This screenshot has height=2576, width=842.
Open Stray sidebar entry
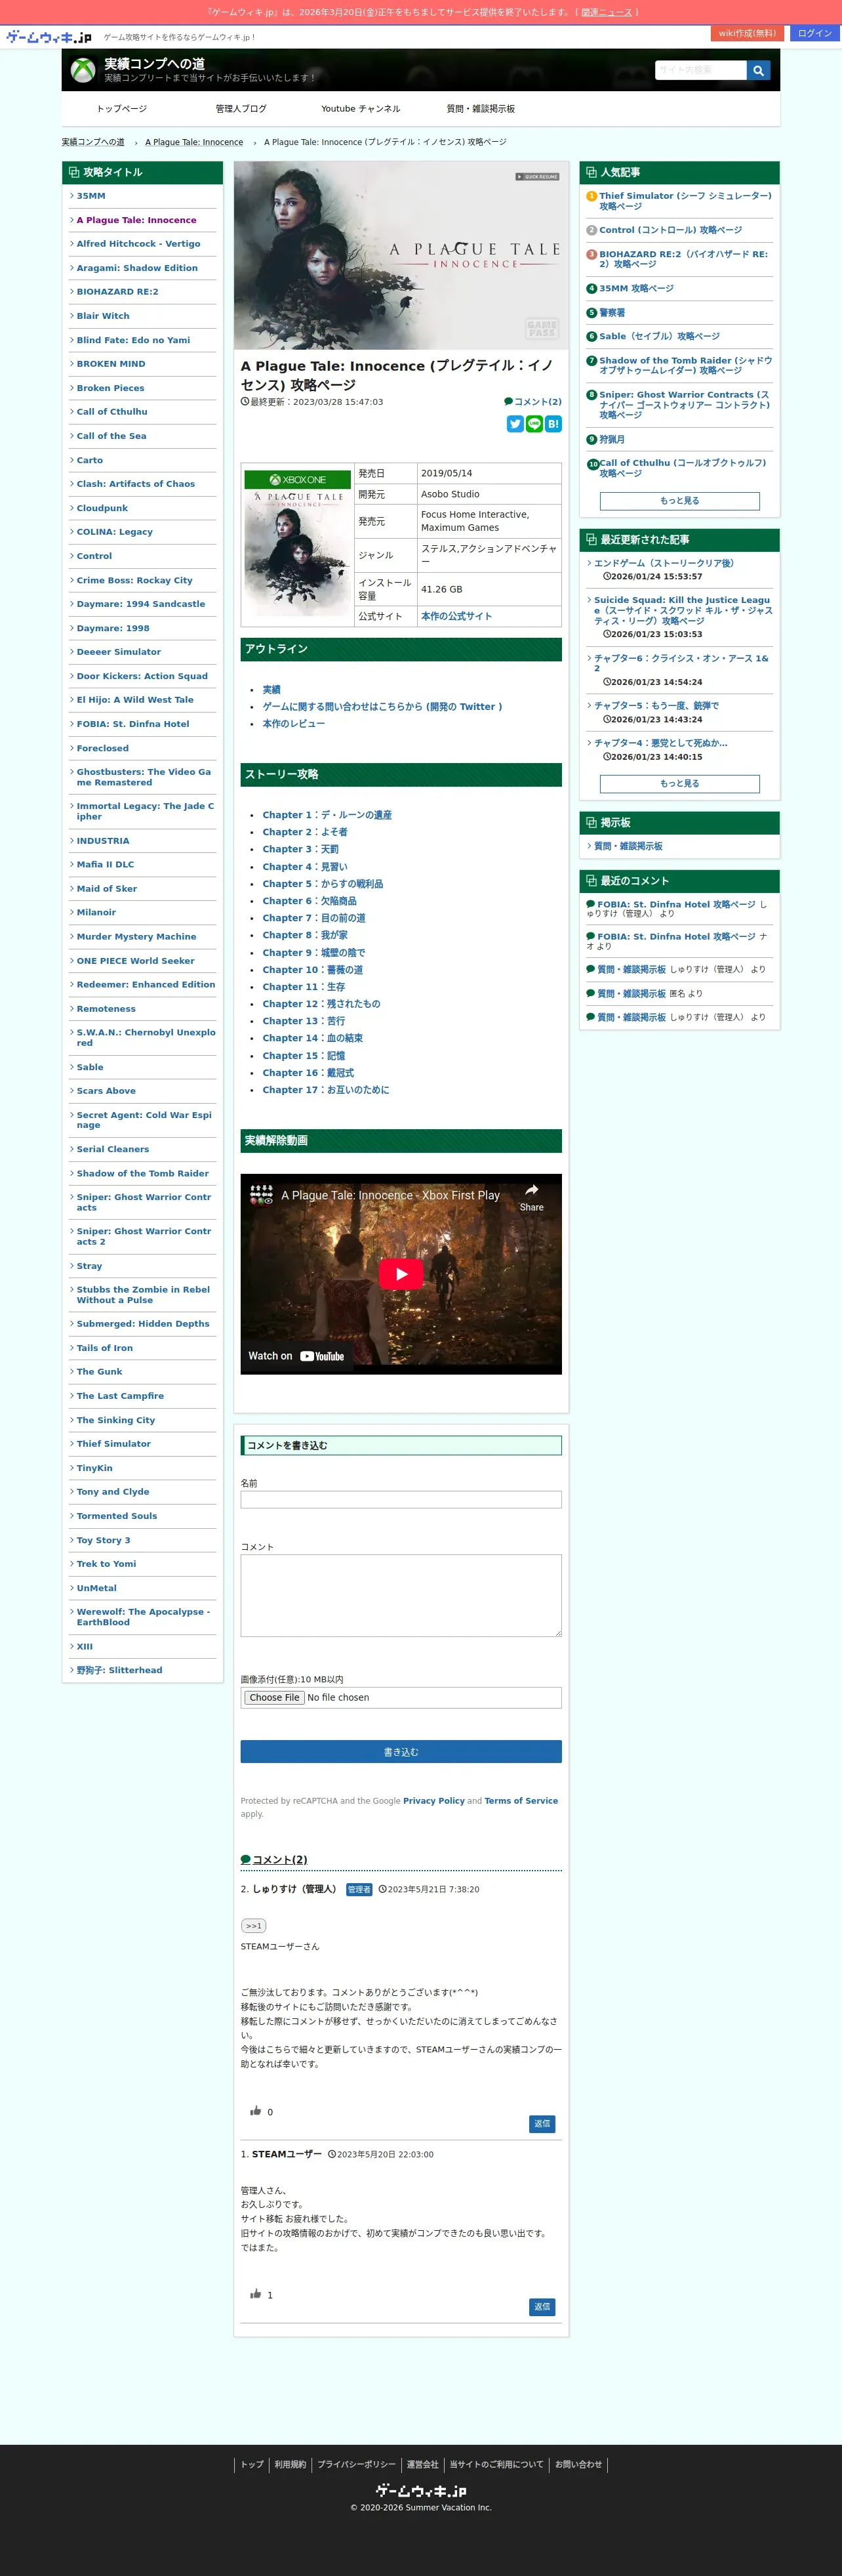[89, 1266]
